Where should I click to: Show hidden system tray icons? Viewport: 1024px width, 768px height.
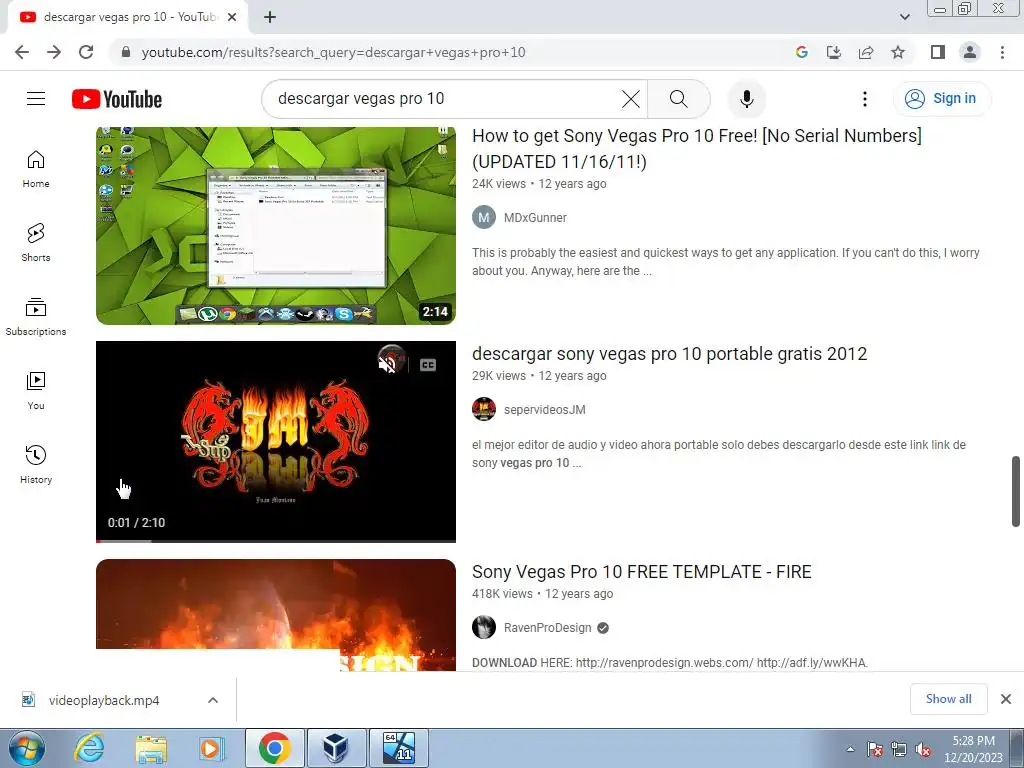point(850,749)
